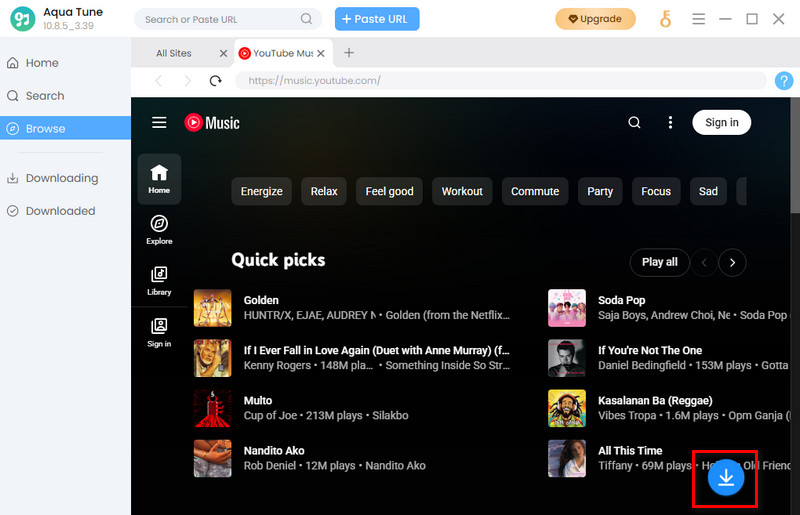The image size is (800, 515).
Task: Go back in the embedded browser
Action: [159, 81]
